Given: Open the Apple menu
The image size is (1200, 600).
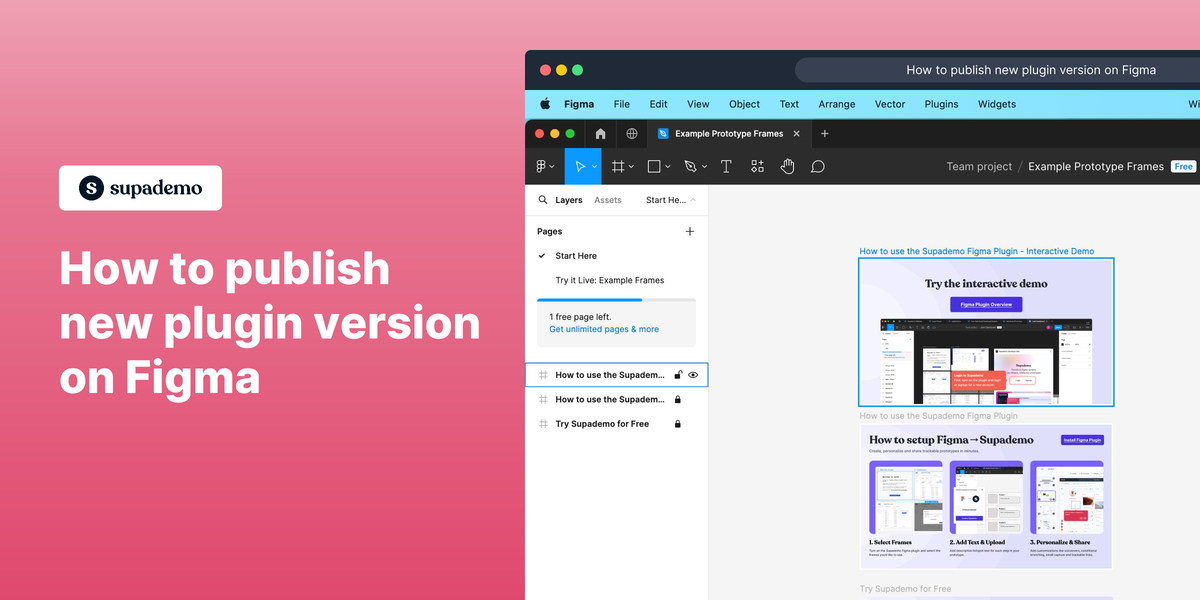Looking at the screenshot, I should (x=545, y=104).
